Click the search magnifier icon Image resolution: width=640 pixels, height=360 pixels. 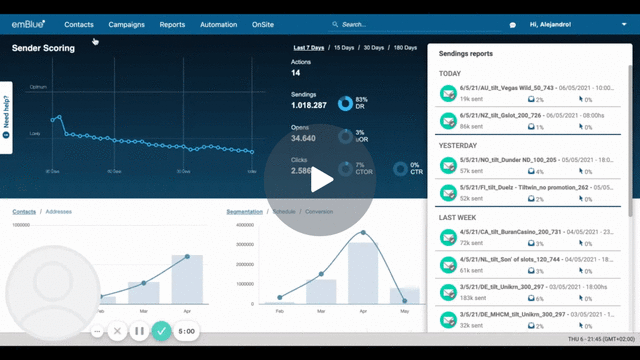tap(335, 24)
